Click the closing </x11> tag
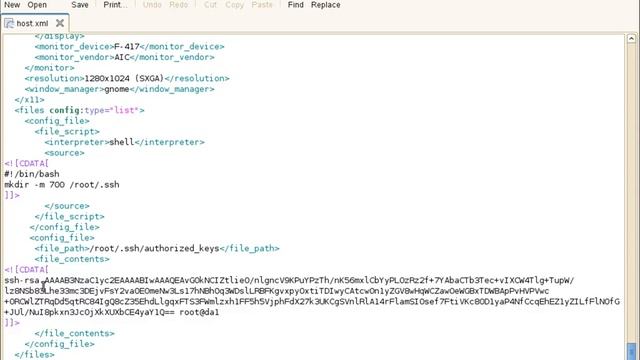The image size is (640, 360). 29,100
